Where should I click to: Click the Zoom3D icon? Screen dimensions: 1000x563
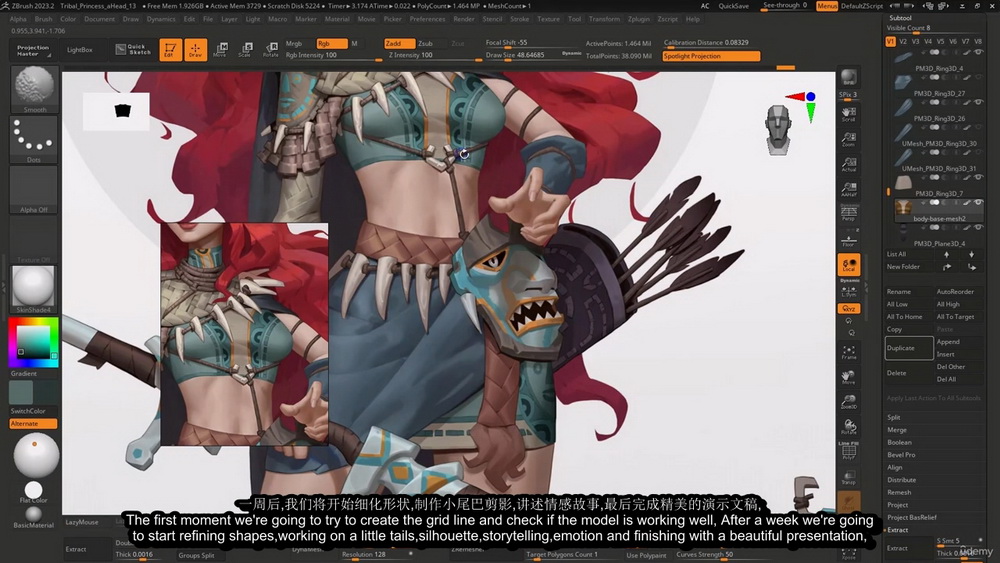849,402
